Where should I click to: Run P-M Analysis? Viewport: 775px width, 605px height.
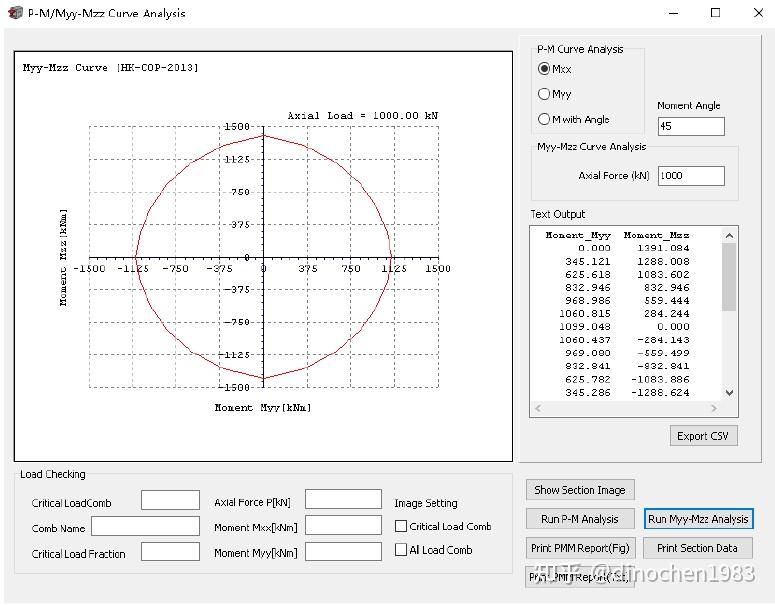pos(580,519)
